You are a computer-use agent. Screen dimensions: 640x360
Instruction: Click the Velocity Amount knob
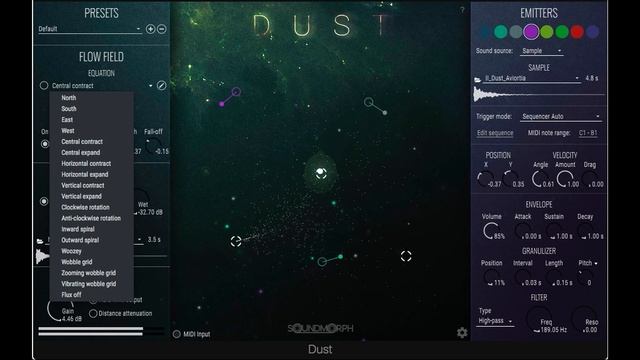coord(565,179)
